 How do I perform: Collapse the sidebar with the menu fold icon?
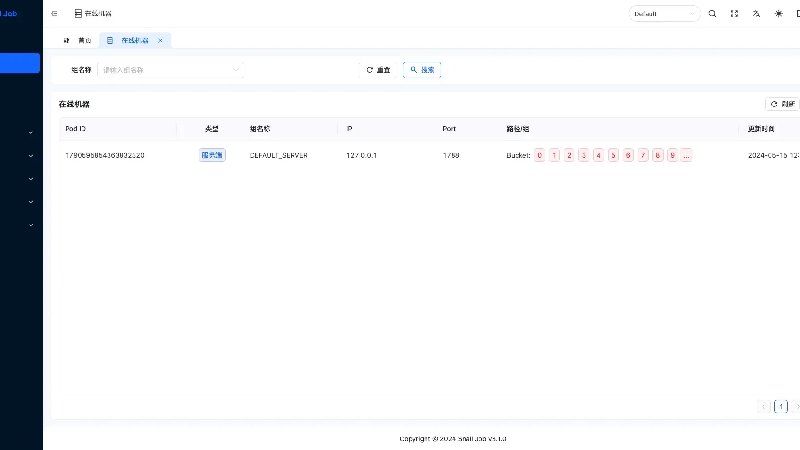point(54,14)
